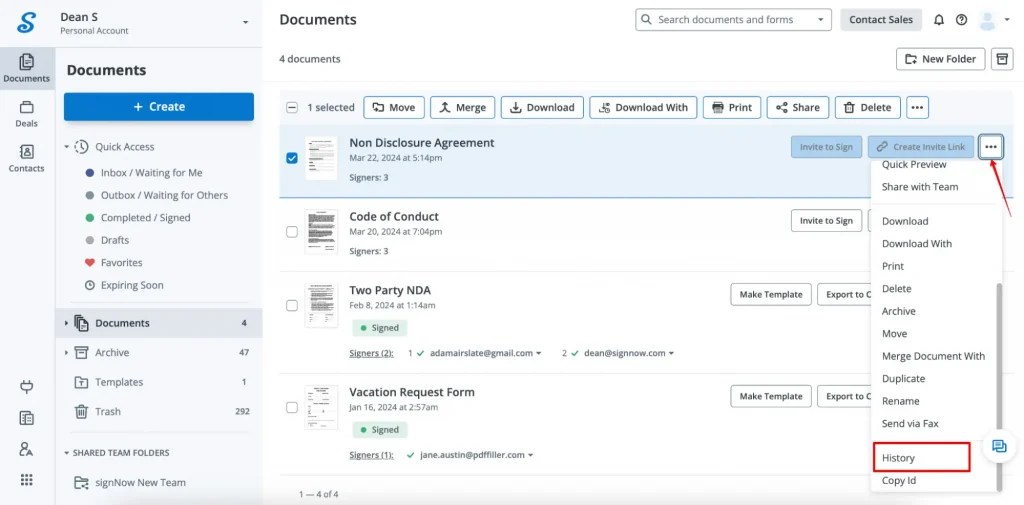Tick the Vacation Request Form checkbox
This screenshot has height=505, width=1024.
(x=292, y=408)
